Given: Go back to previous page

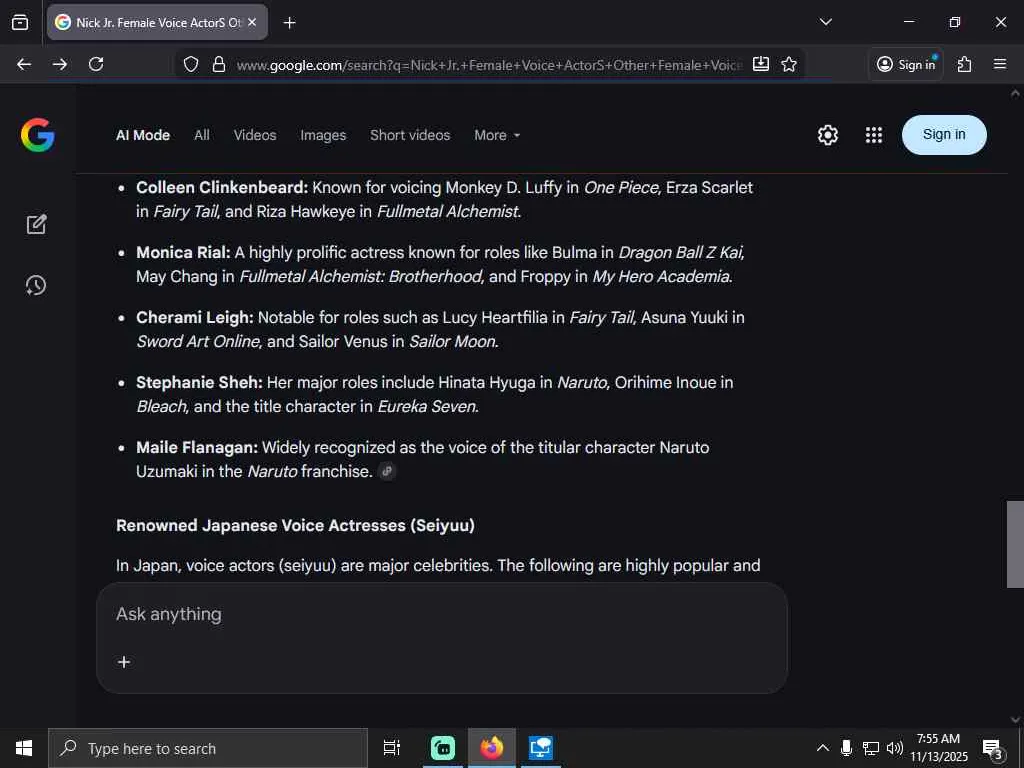Looking at the screenshot, I should 24,64.
